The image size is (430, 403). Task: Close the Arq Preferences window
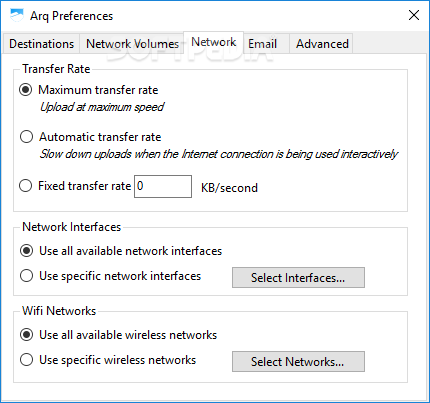414,15
